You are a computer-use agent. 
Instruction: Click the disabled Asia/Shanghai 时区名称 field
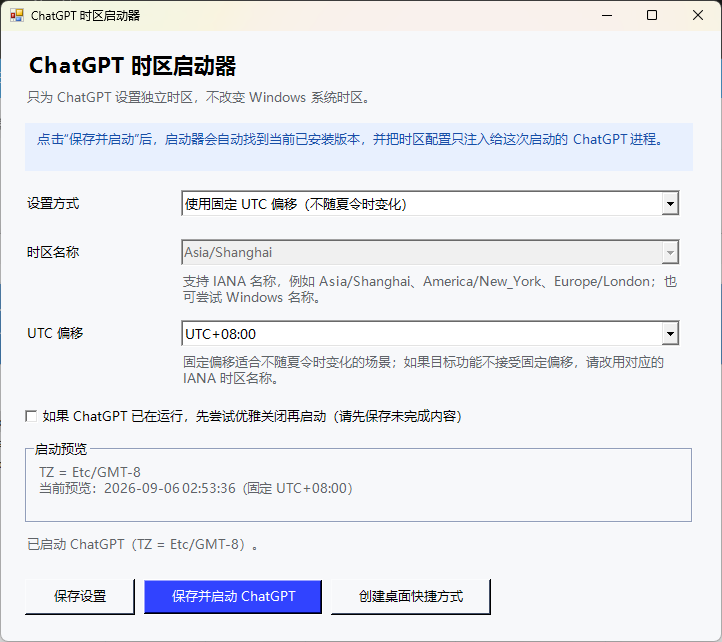430,252
